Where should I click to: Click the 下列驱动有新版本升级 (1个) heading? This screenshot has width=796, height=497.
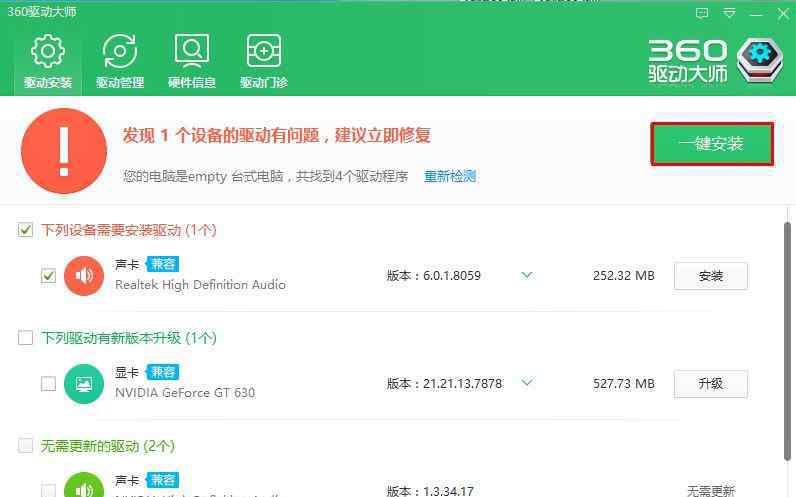[x=129, y=338]
